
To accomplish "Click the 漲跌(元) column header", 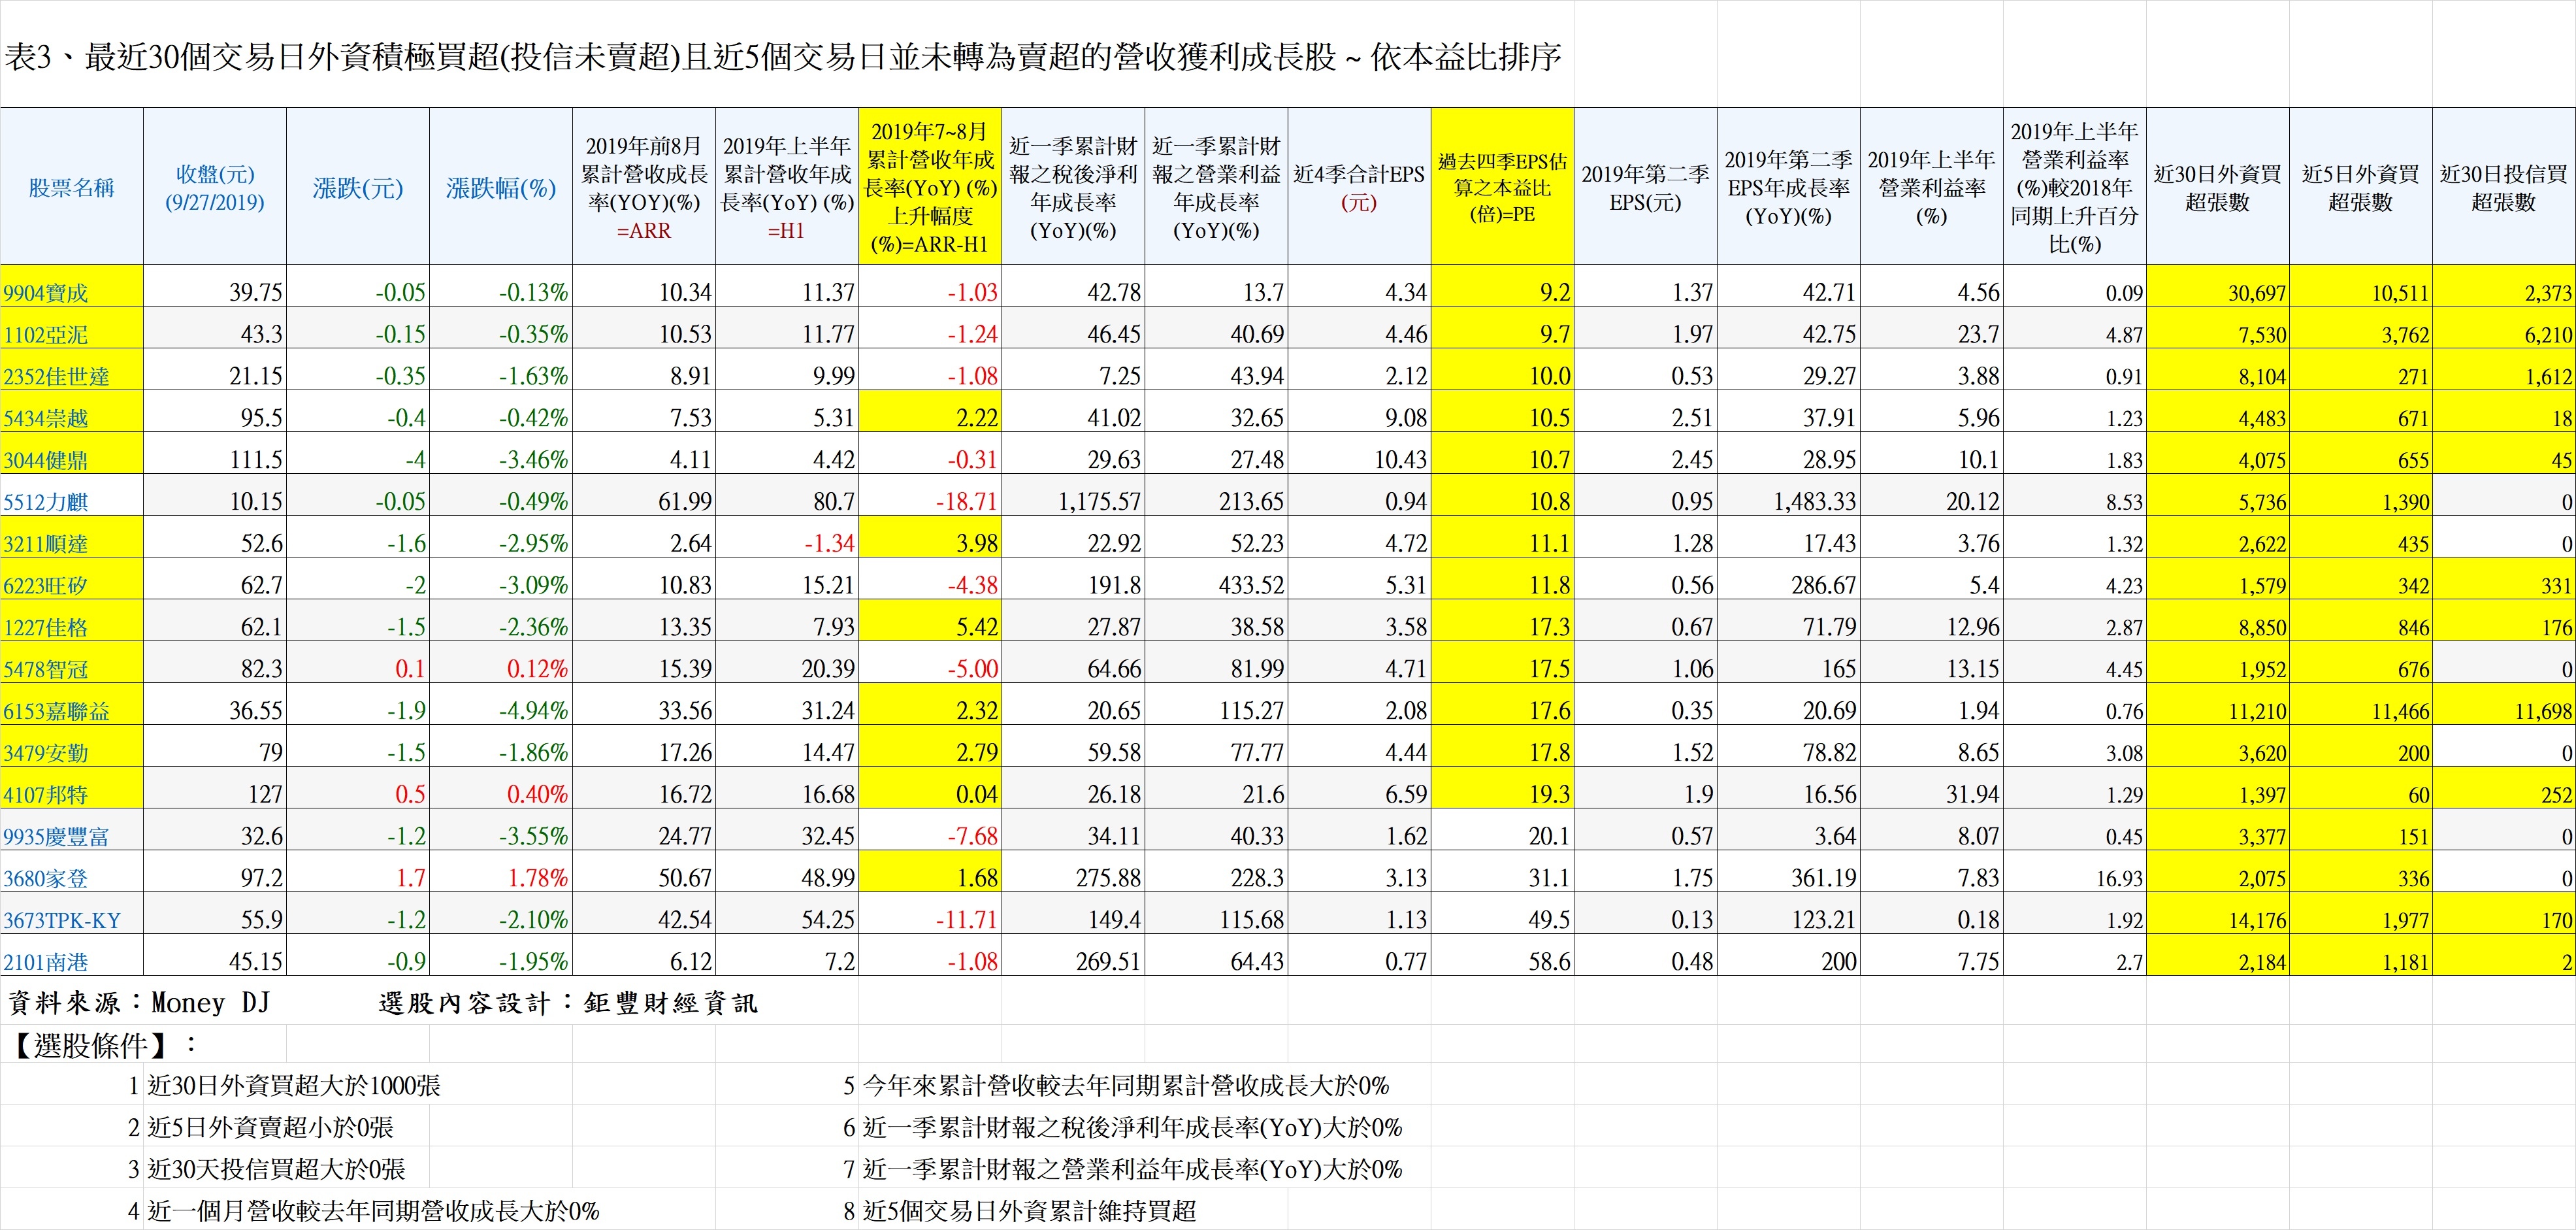I will [x=358, y=187].
